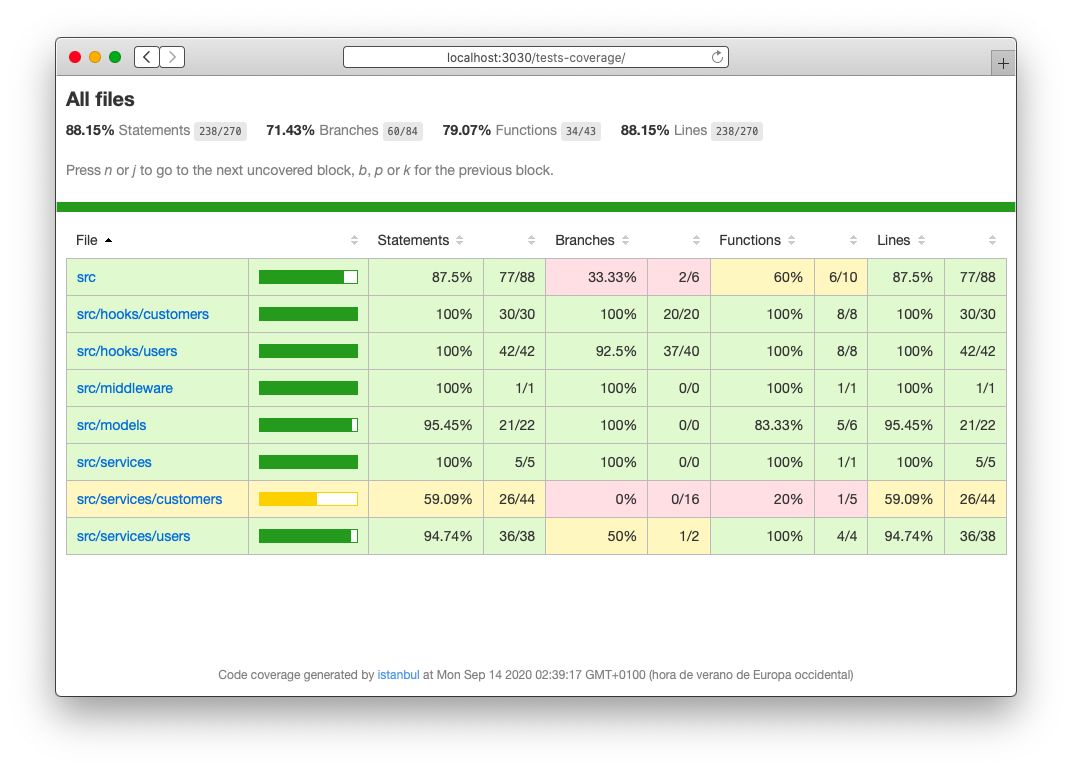Screen dimensions: 1072x770
Task: Open the src/middleware link
Action: click(x=124, y=388)
